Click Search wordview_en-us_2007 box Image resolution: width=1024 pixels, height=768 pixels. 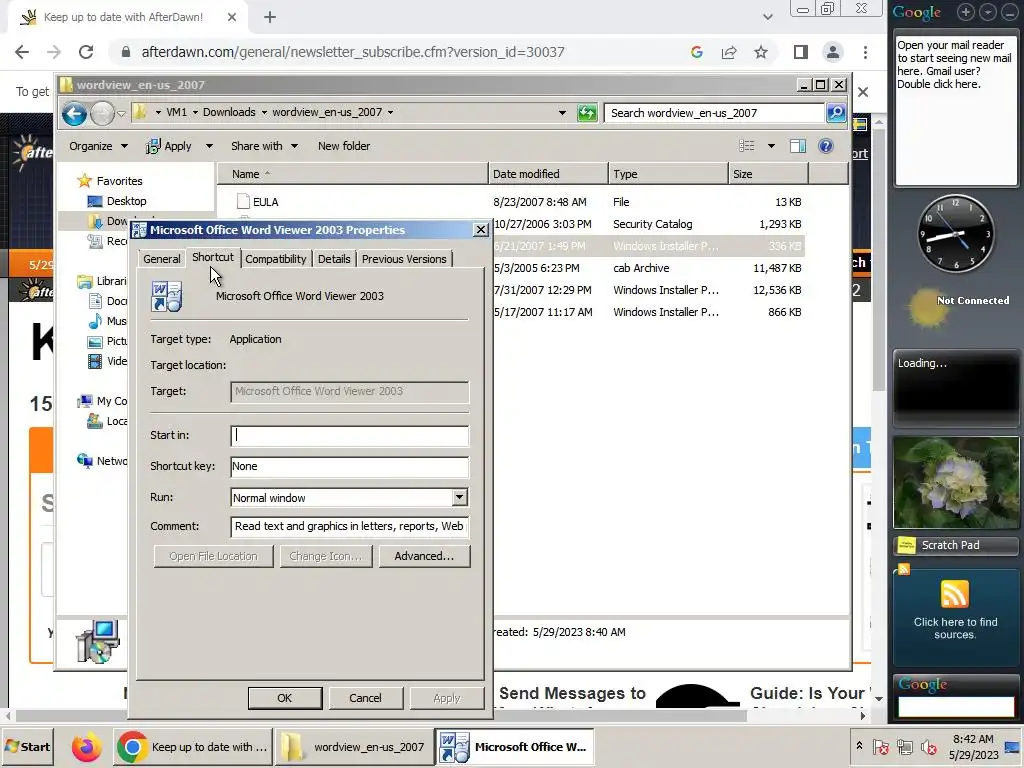click(714, 113)
